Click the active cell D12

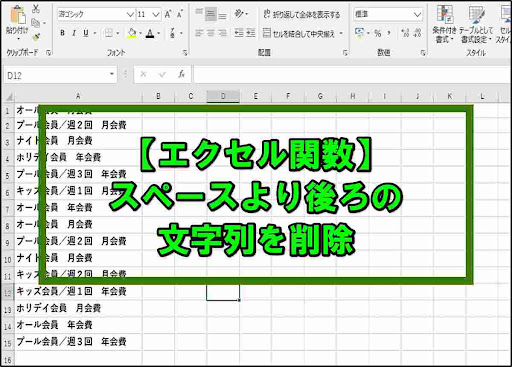coord(223,292)
